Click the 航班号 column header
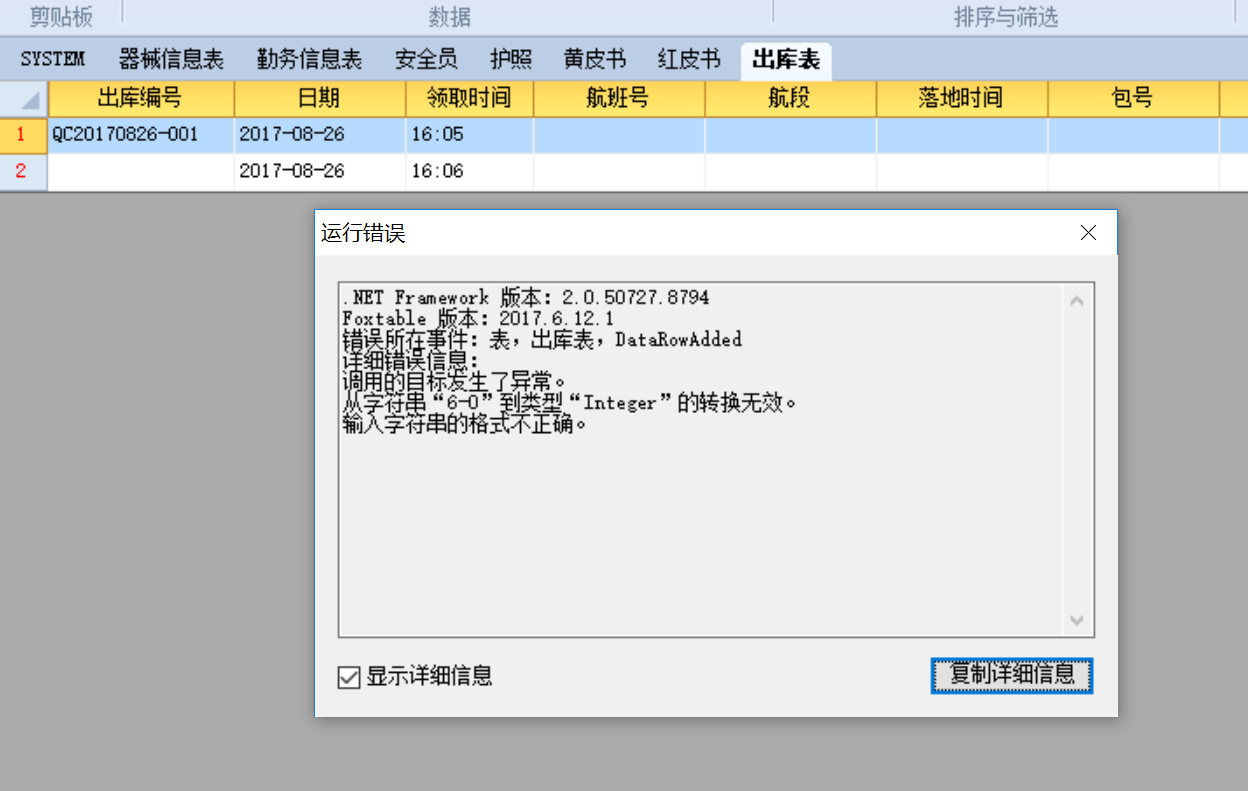The width and height of the screenshot is (1248, 791). coord(619,98)
